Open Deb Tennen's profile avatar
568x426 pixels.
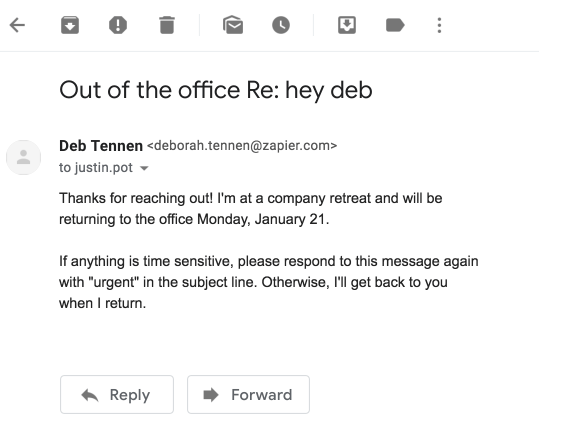pos(24,158)
